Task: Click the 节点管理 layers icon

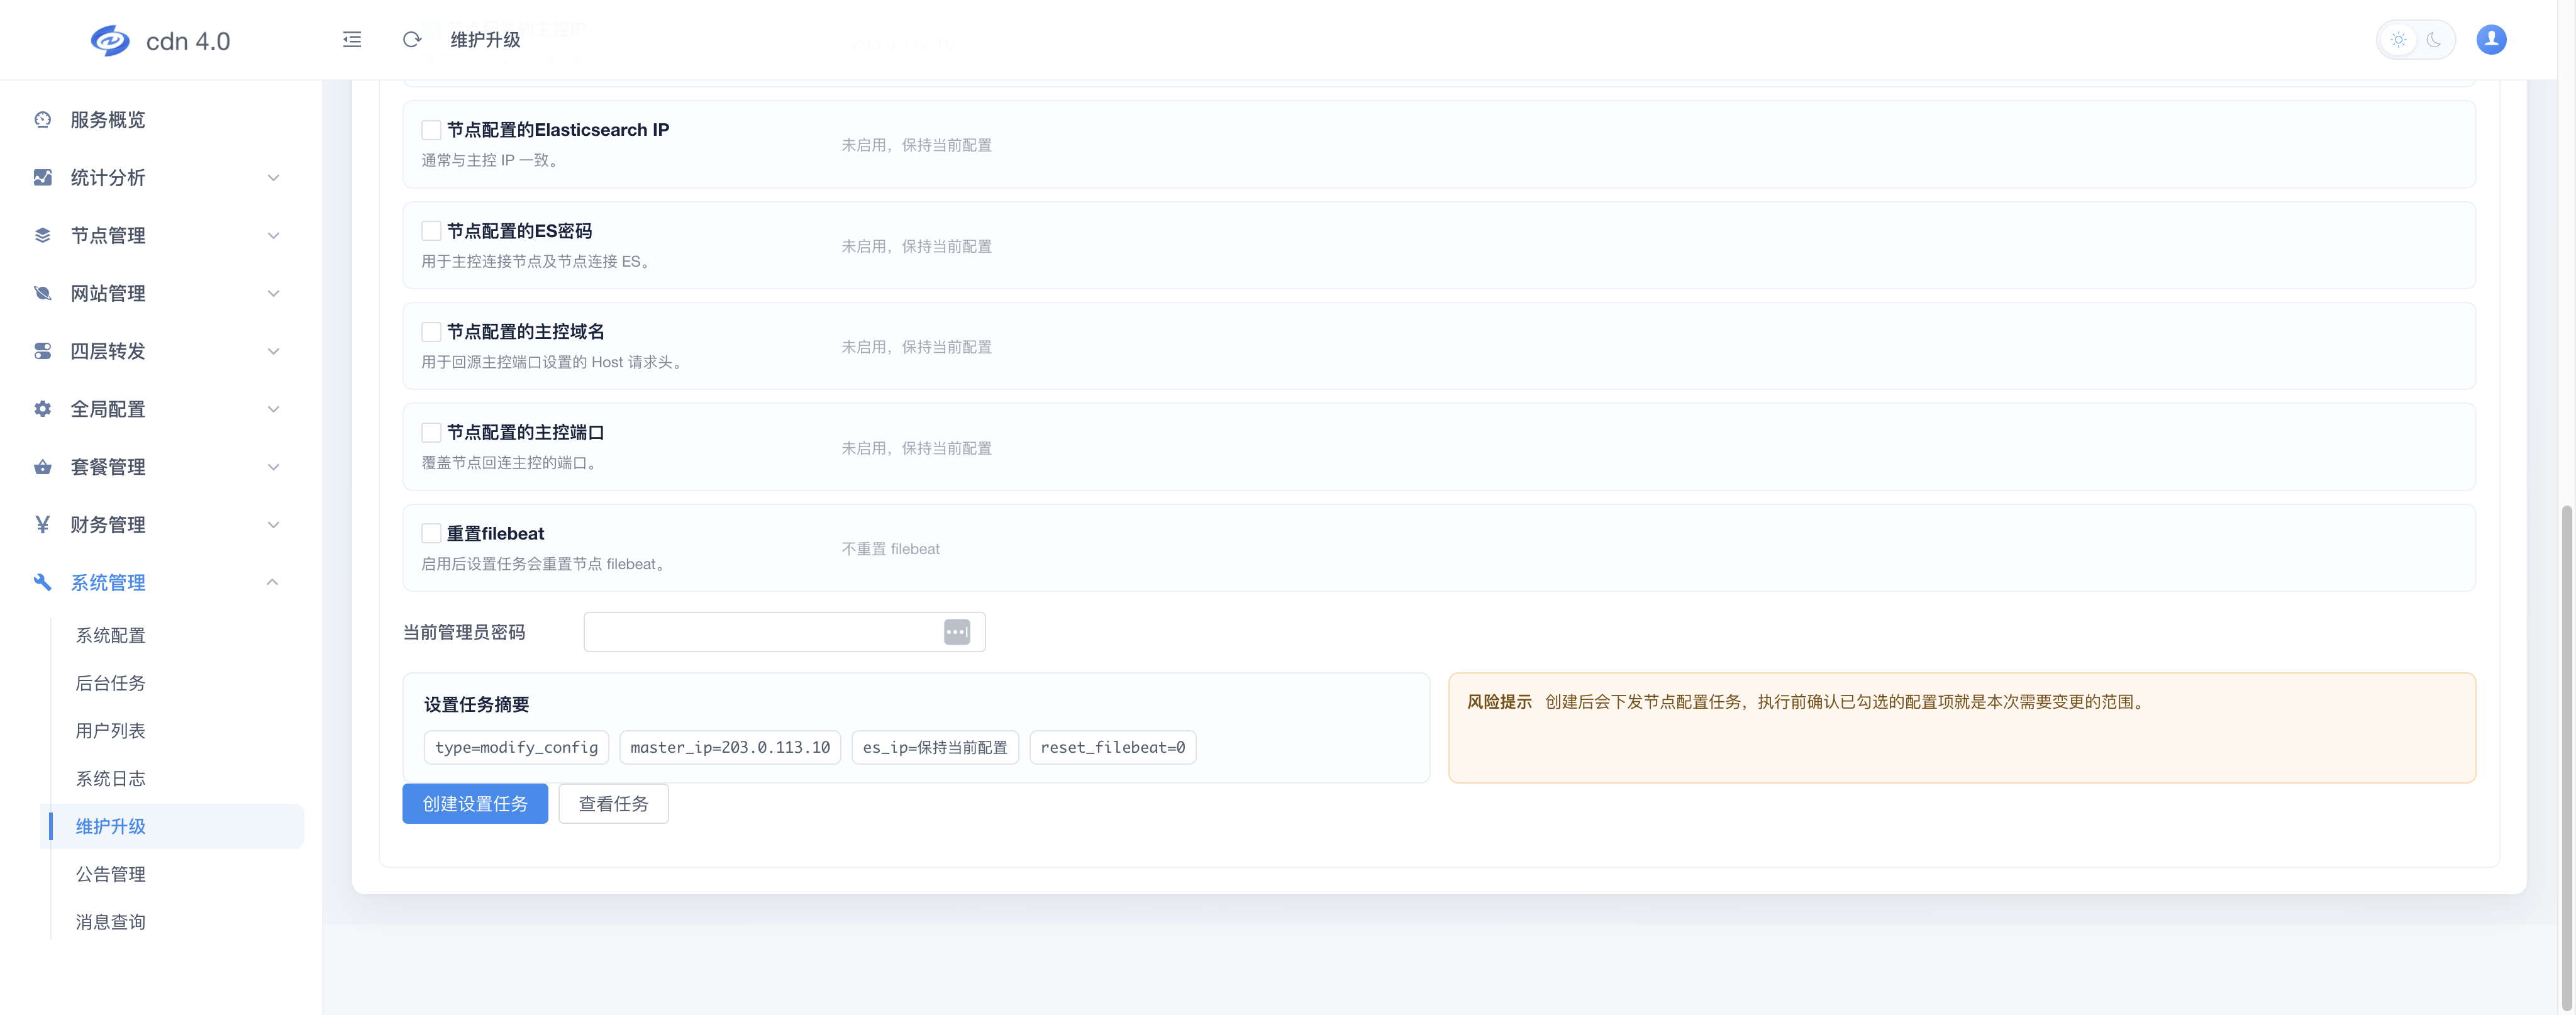Action: 42,235
